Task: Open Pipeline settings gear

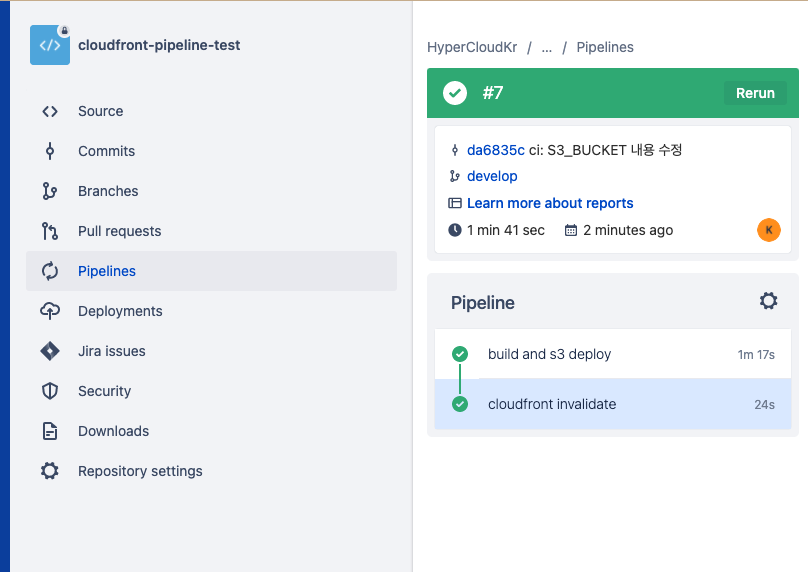Action: [768, 301]
